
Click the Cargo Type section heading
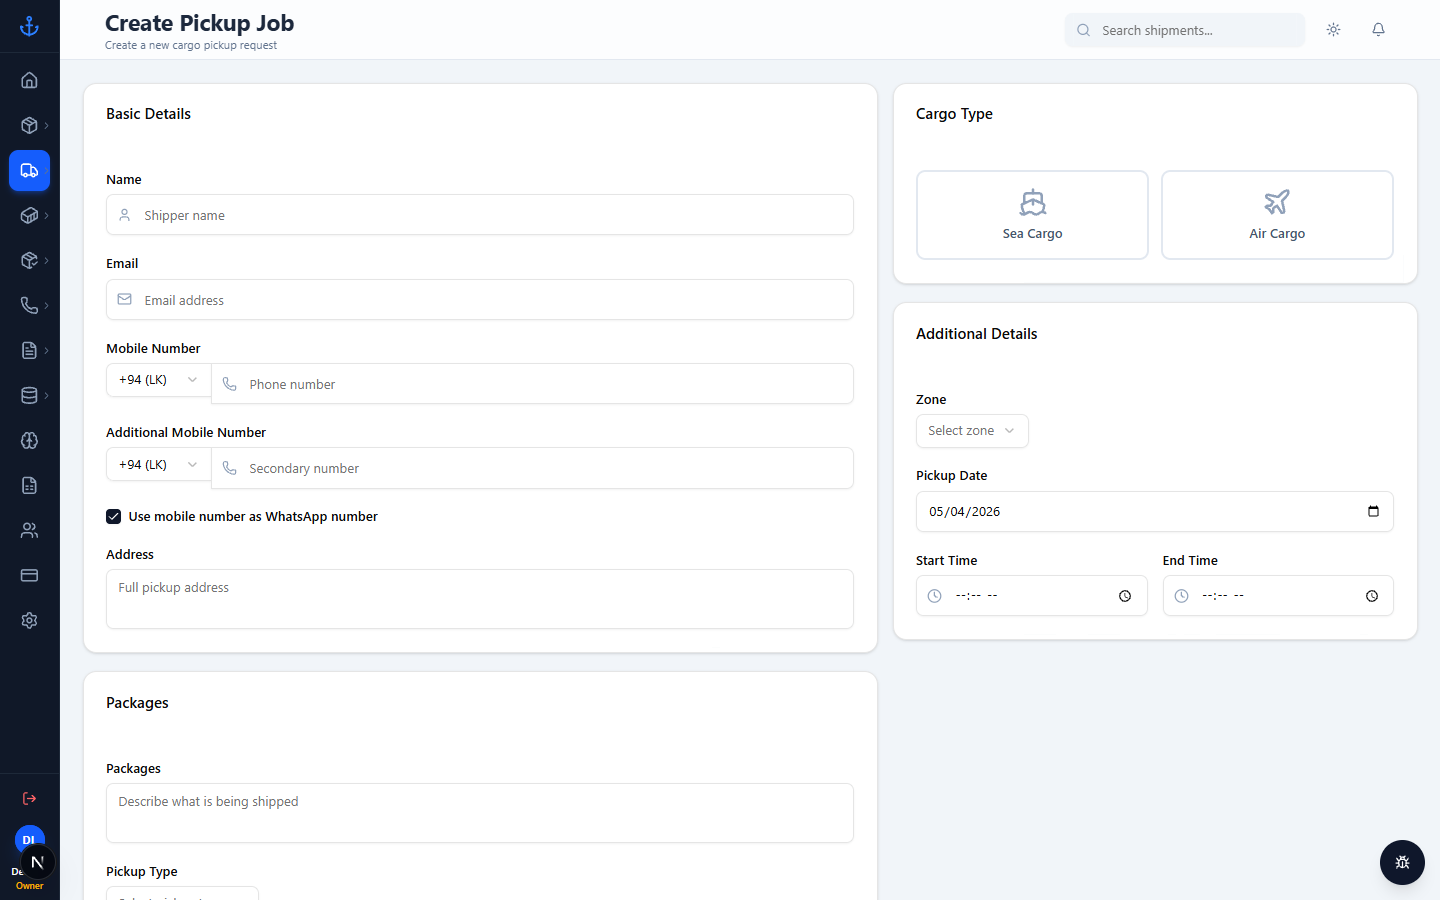[954, 114]
